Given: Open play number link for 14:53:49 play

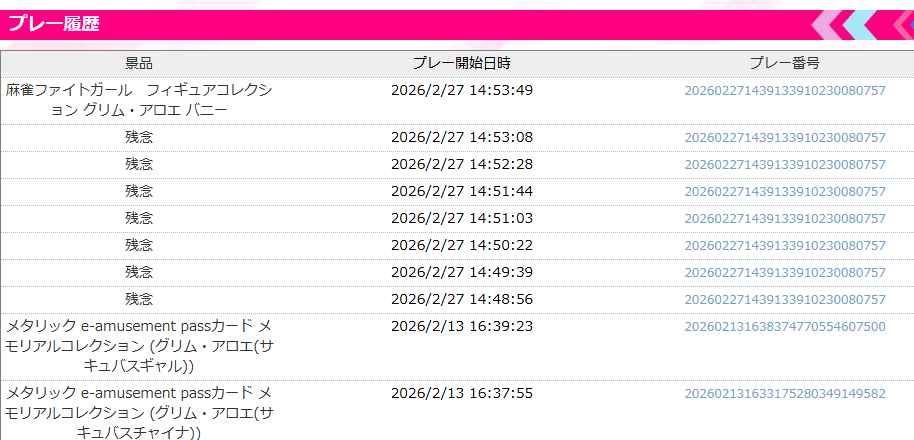Looking at the screenshot, I should tap(784, 90).
